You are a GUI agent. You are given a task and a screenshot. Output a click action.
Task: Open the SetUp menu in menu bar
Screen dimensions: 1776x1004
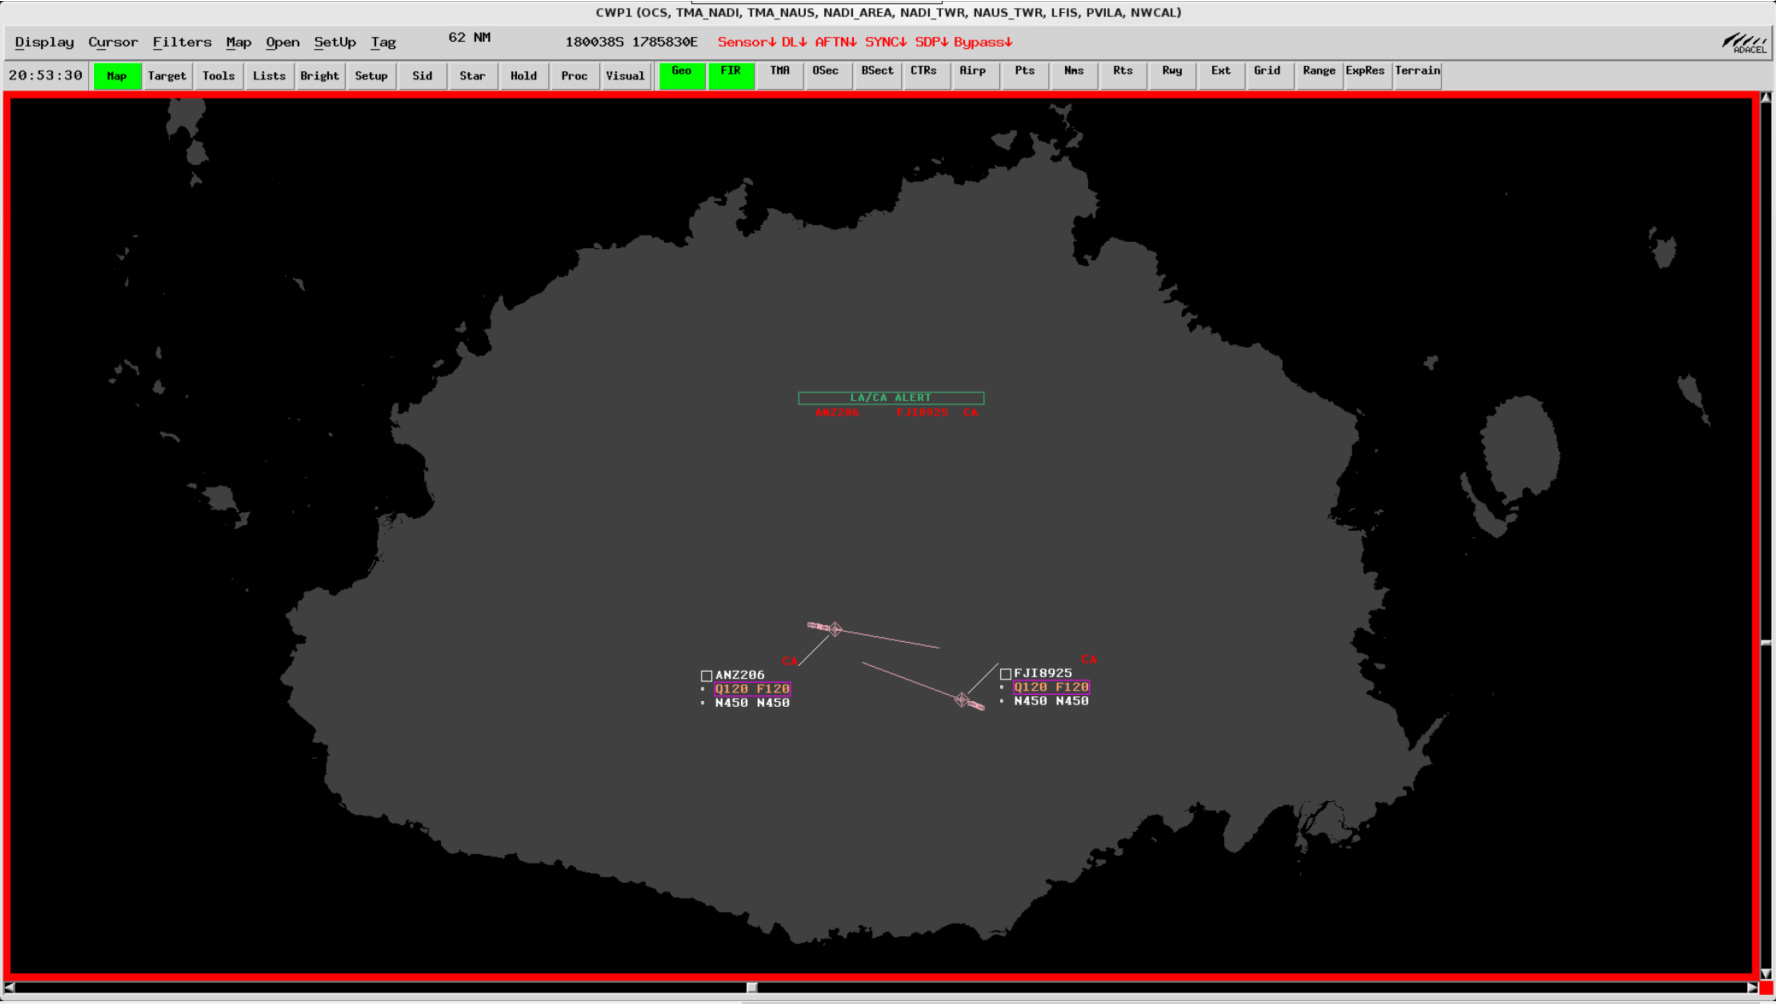335,42
